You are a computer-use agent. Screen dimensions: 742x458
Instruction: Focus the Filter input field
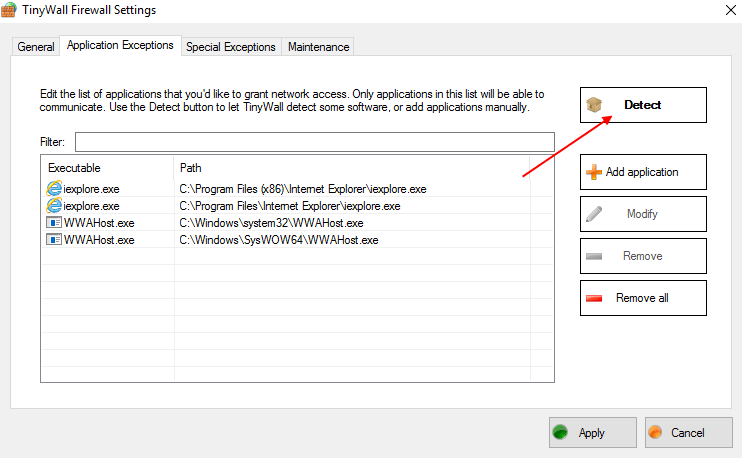(315, 142)
